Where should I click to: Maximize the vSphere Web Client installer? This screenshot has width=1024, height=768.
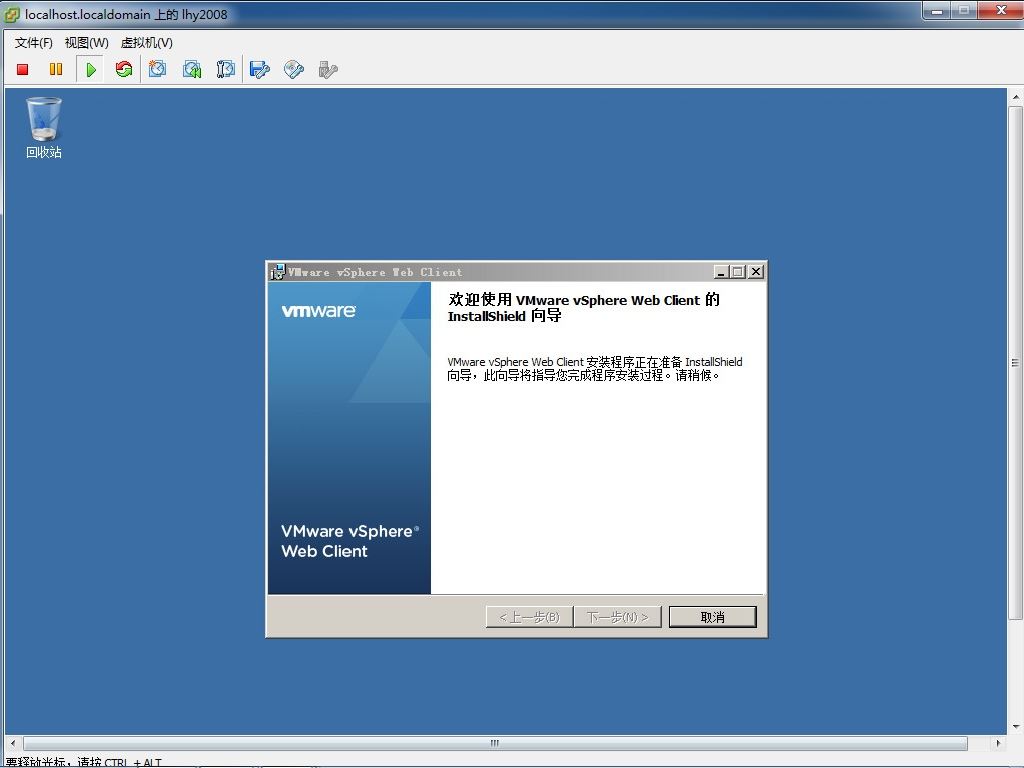point(738,272)
